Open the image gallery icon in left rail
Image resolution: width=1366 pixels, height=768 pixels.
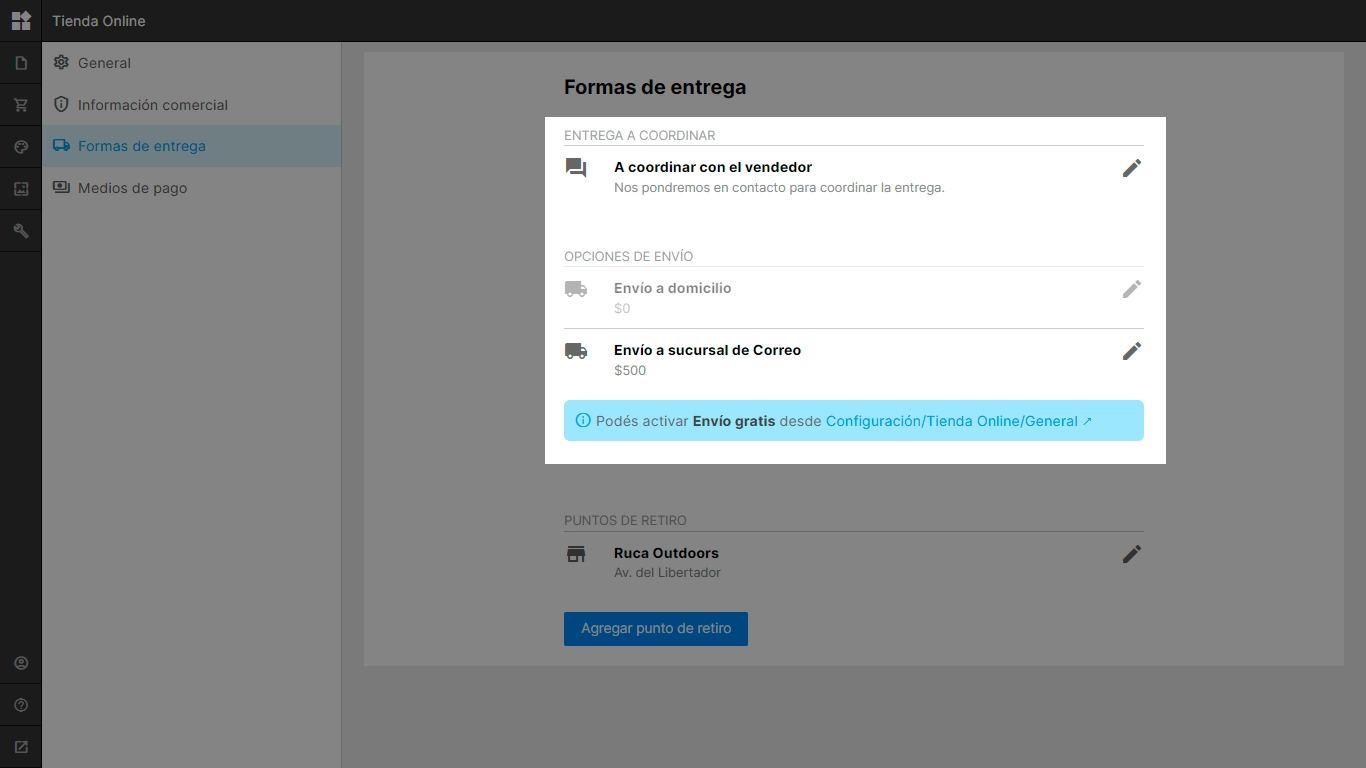tap(21, 189)
